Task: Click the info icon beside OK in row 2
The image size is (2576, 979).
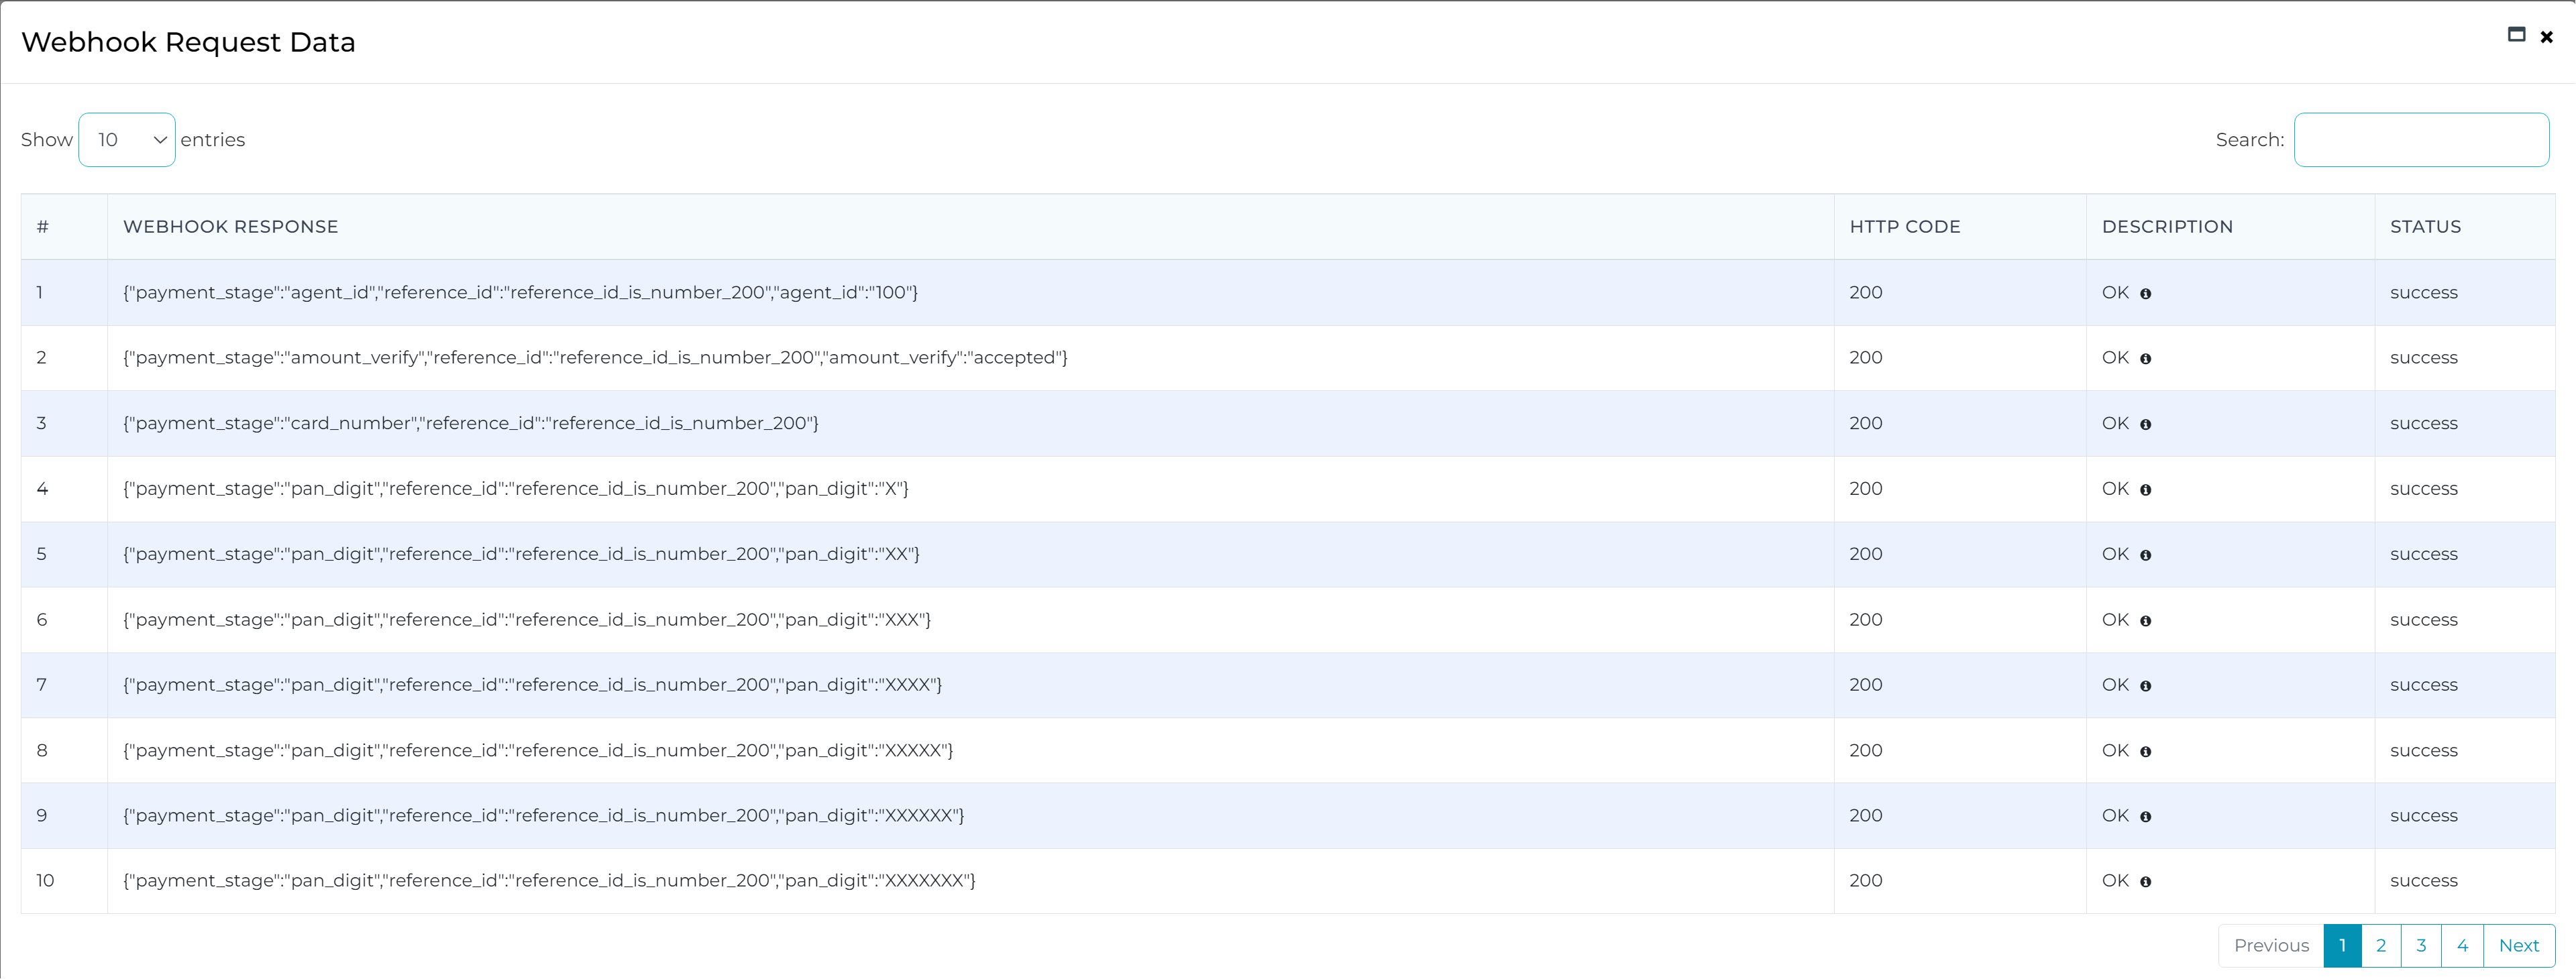Action: click(x=2145, y=359)
